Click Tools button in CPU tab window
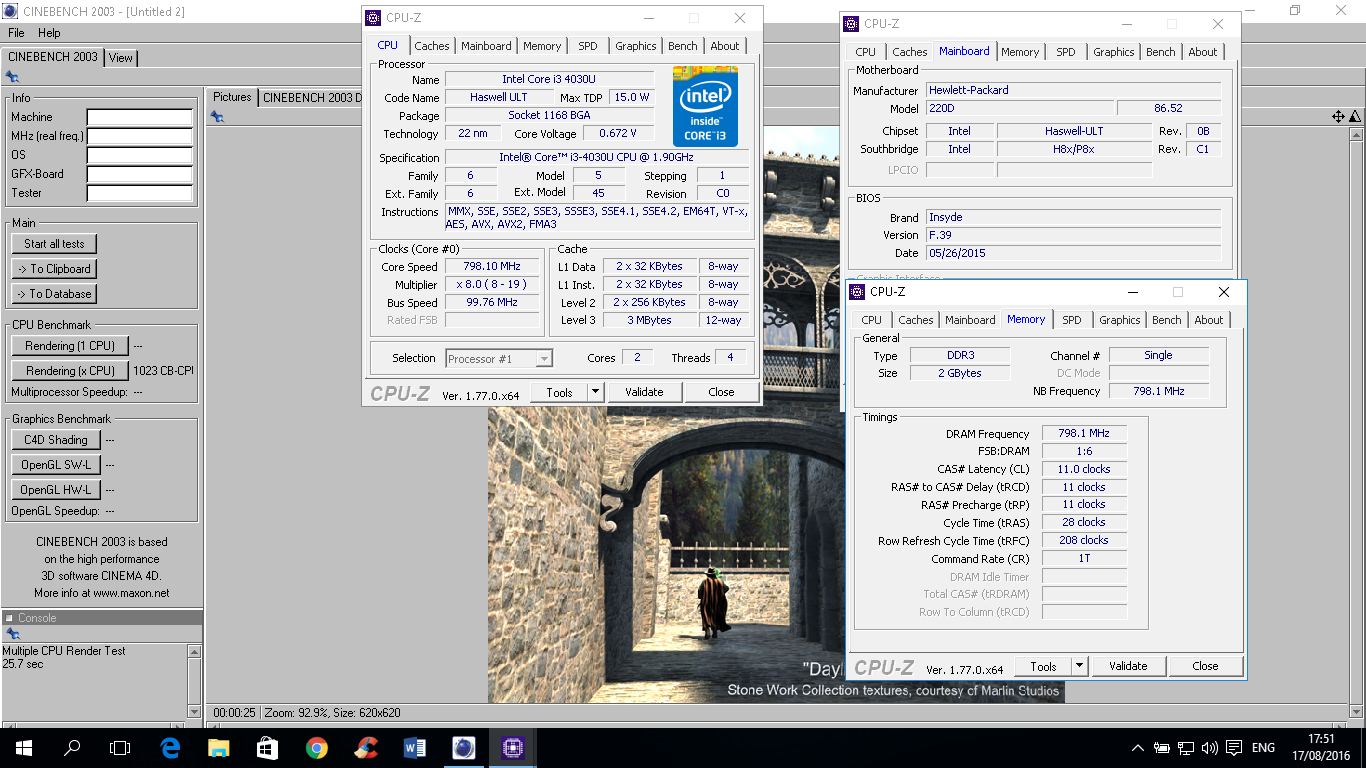This screenshot has width=1366, height=768. point(559,392)
